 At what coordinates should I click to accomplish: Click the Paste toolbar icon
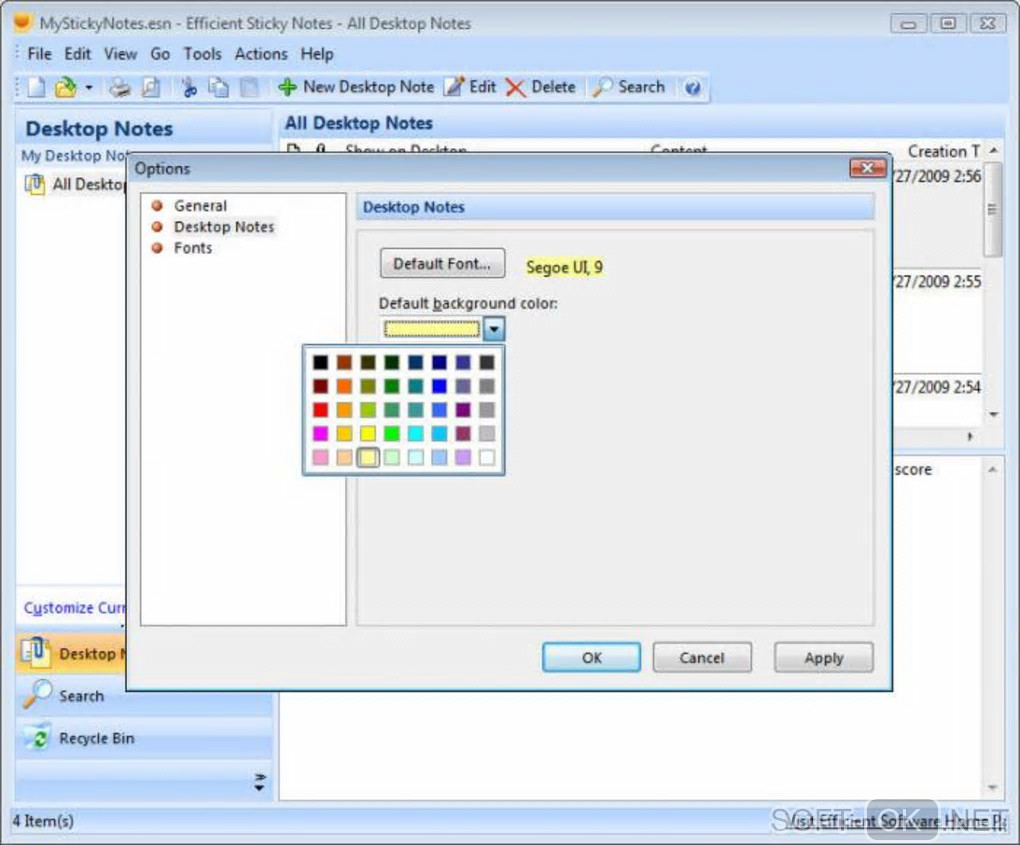click(249, 87)
